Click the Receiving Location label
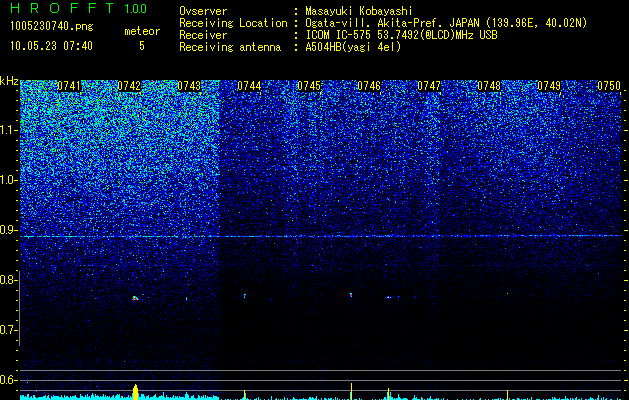This screenshot has width=629, height=400. (233, 23)
